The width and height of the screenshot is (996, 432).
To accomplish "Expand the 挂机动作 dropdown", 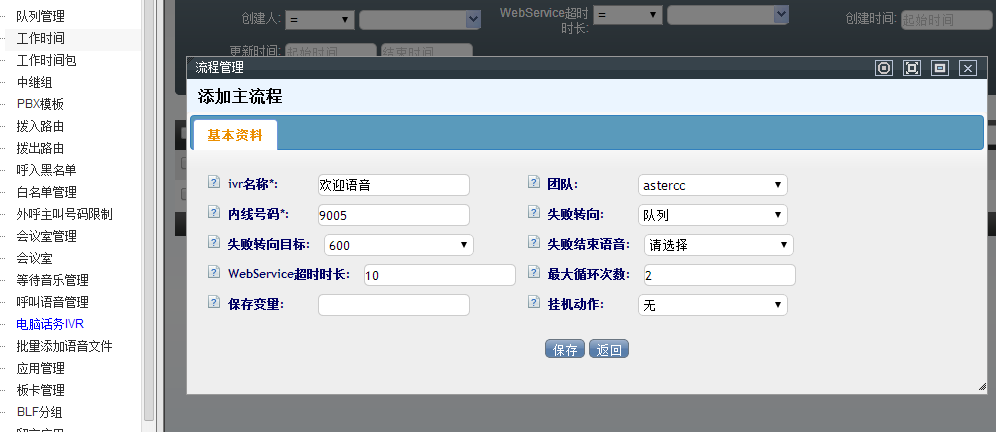I will (712, 305).
